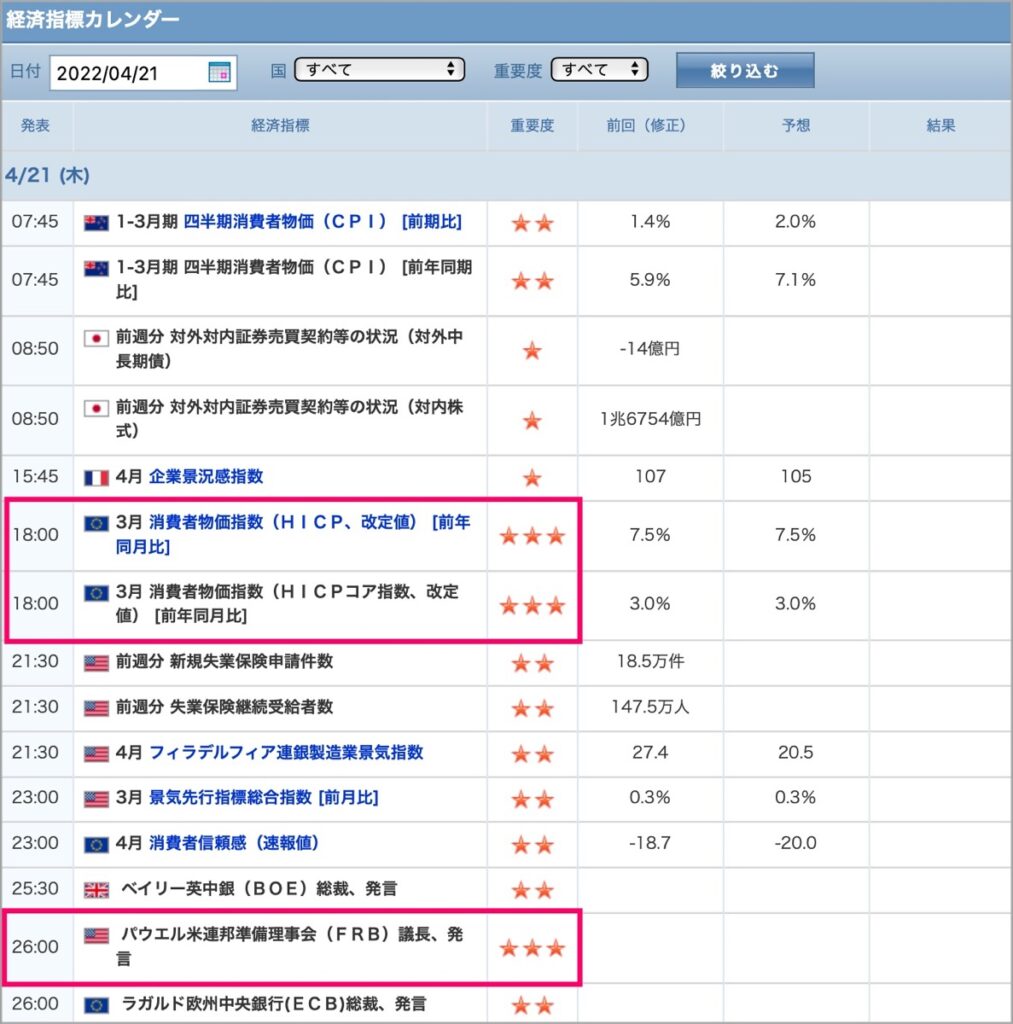1013x1024 pixels.
Task: Click the 4/21 (木) date heading
Action: [x=47, y=175]
